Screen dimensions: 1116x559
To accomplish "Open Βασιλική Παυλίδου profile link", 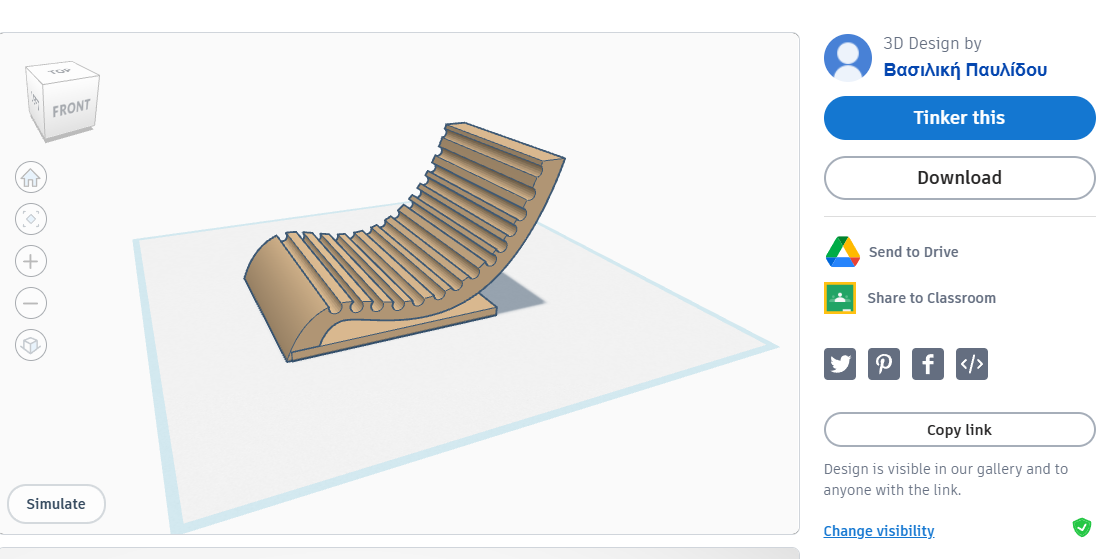I will [965, 69].
